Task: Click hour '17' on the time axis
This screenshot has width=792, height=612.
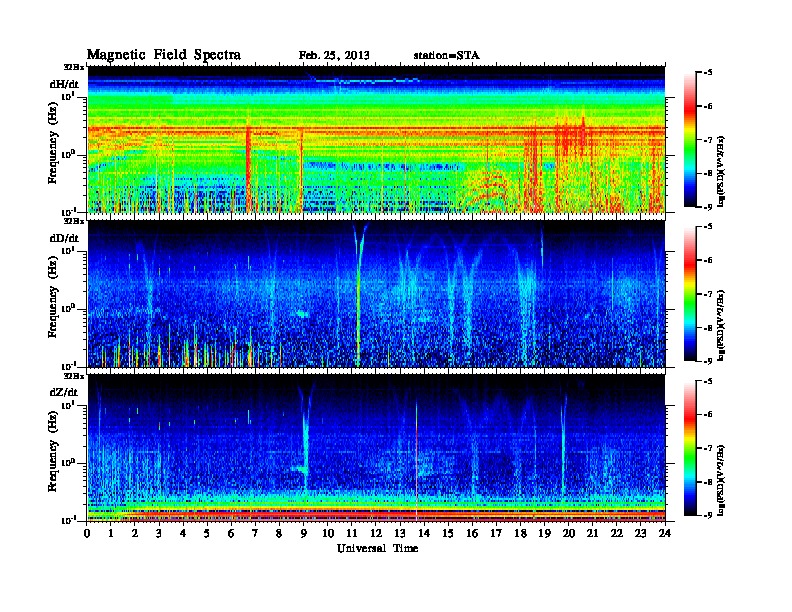Action: click(x=496, y=533)
